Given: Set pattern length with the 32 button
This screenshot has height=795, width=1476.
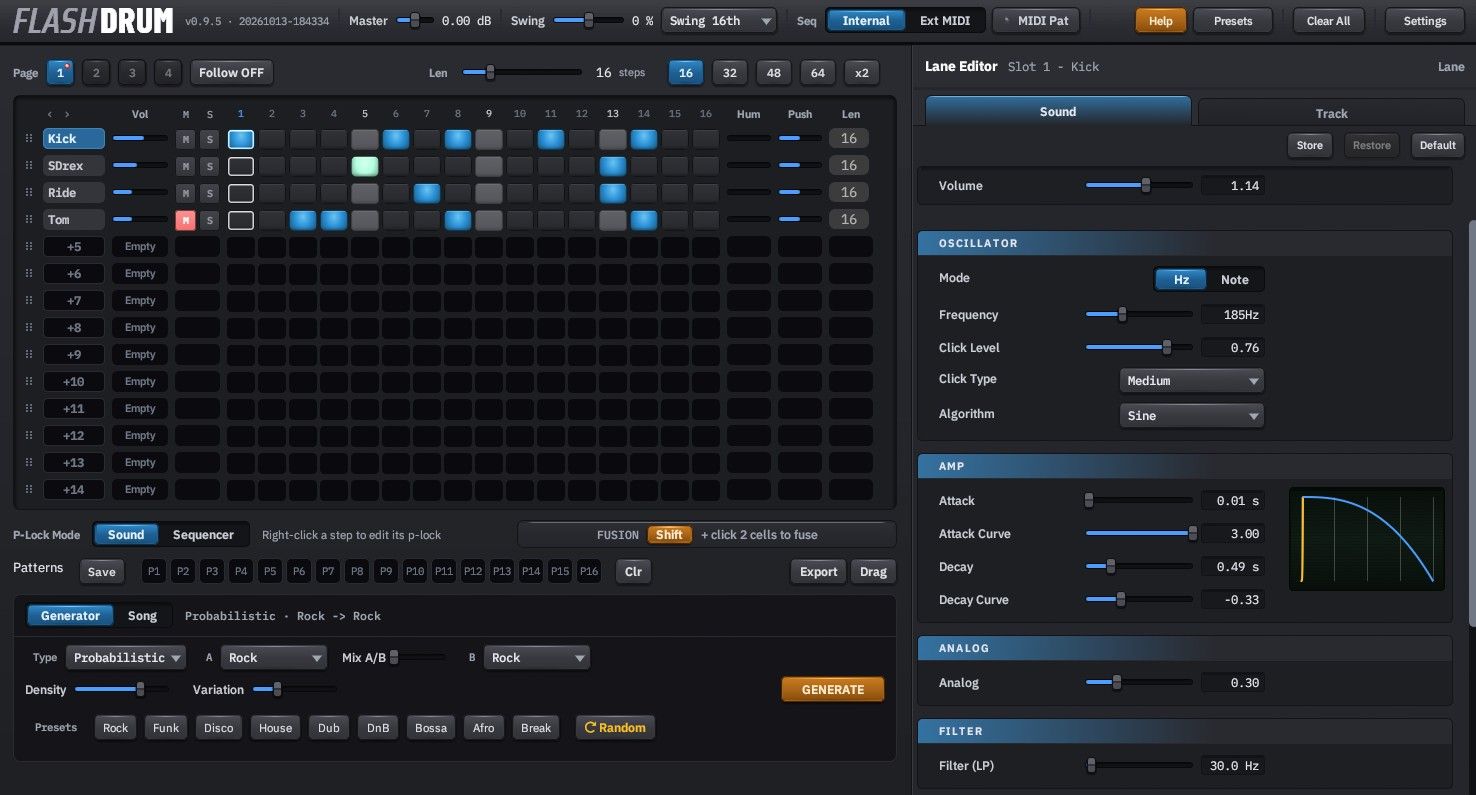Looking at the screenshot, I should [730, 73].
